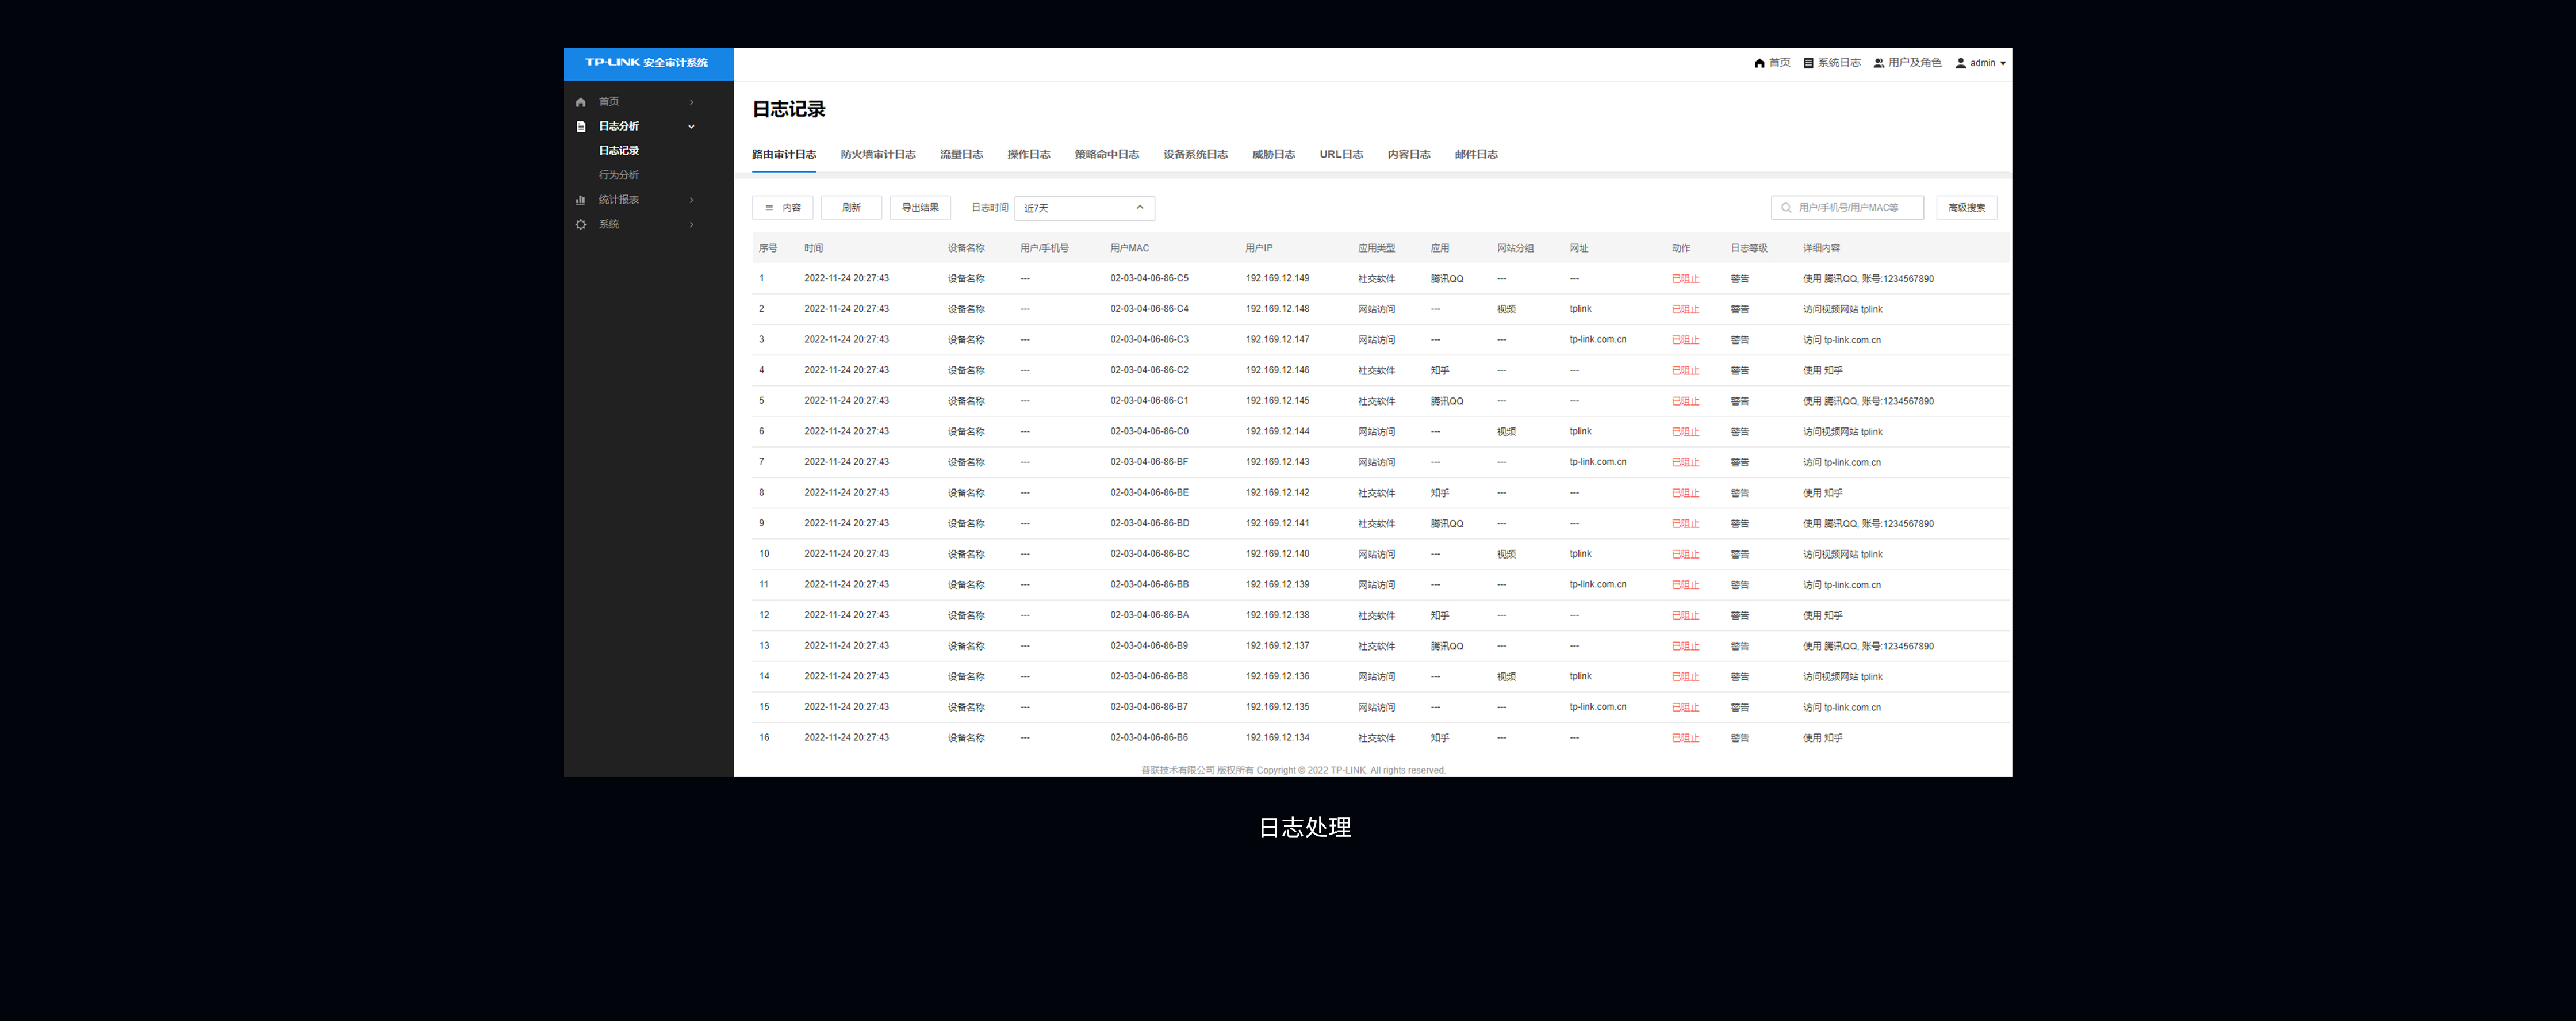
Task: Click the top-right 系统日志 list icon
Action: click(1808, 63)
